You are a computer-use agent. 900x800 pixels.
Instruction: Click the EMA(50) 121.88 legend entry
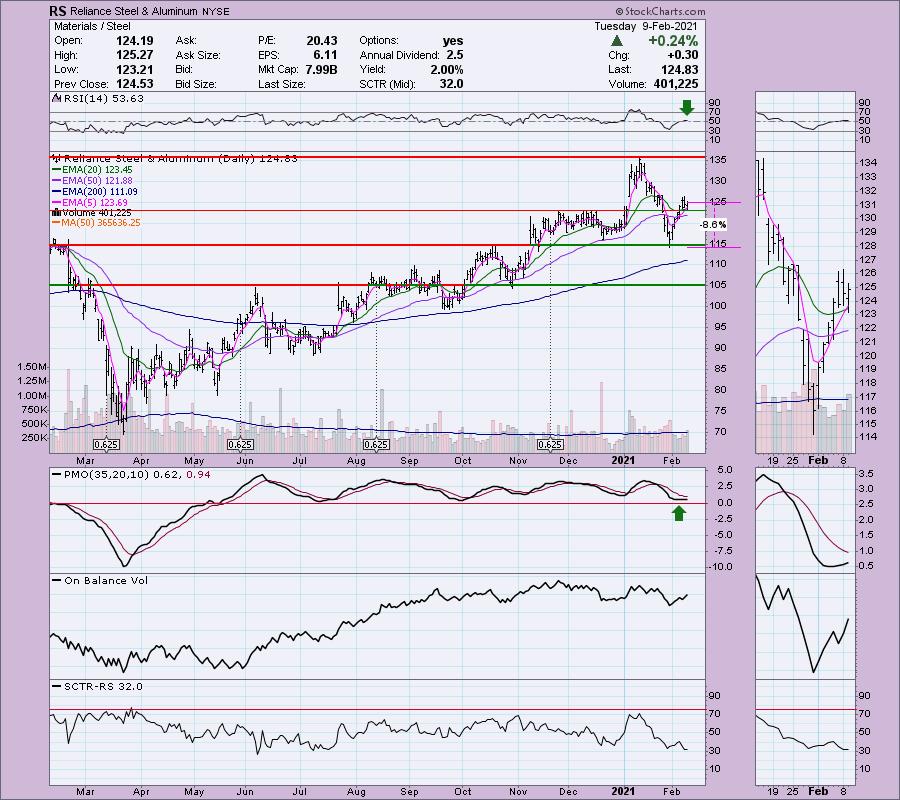click(92, 181)
